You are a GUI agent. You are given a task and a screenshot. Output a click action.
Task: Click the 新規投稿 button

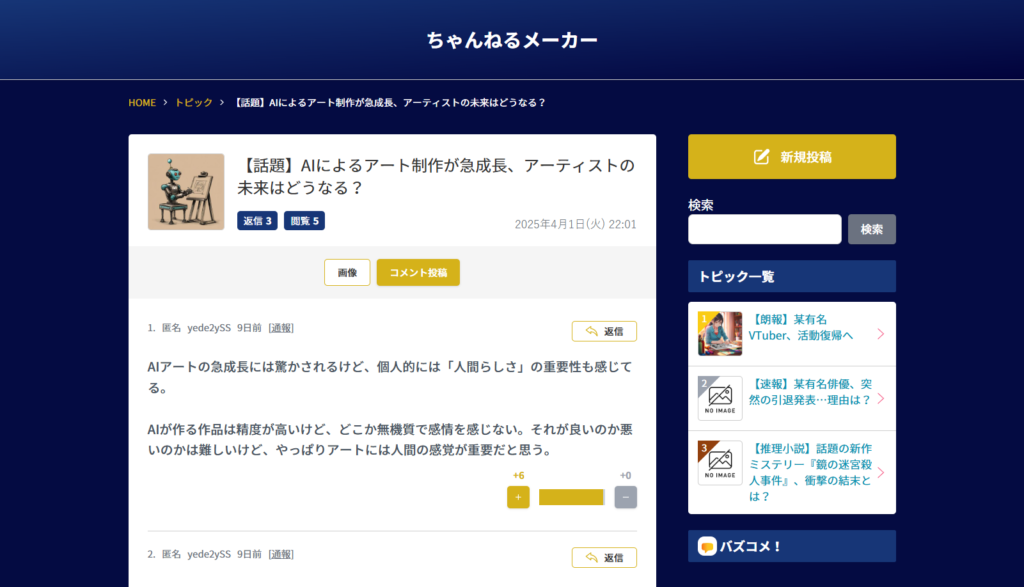pos(792,157)
